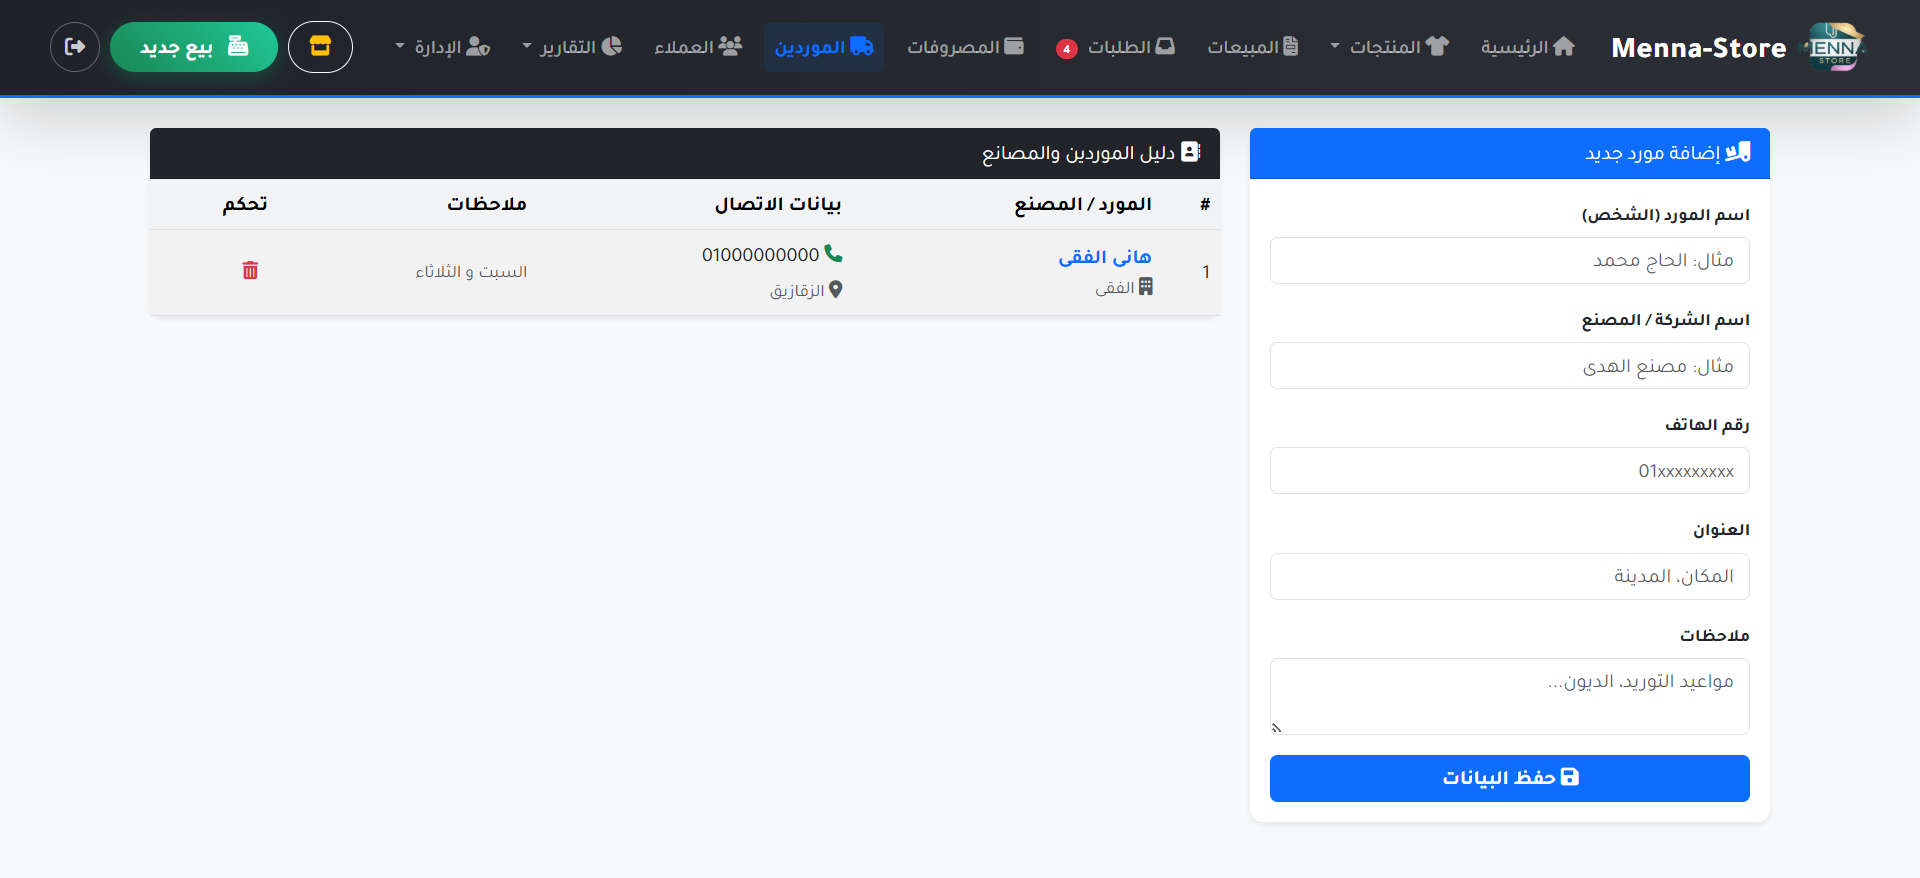Viewport: 1920px width, 878px height.
Task: Click the Menna-Store logo image
Action: click(1834, 47)
